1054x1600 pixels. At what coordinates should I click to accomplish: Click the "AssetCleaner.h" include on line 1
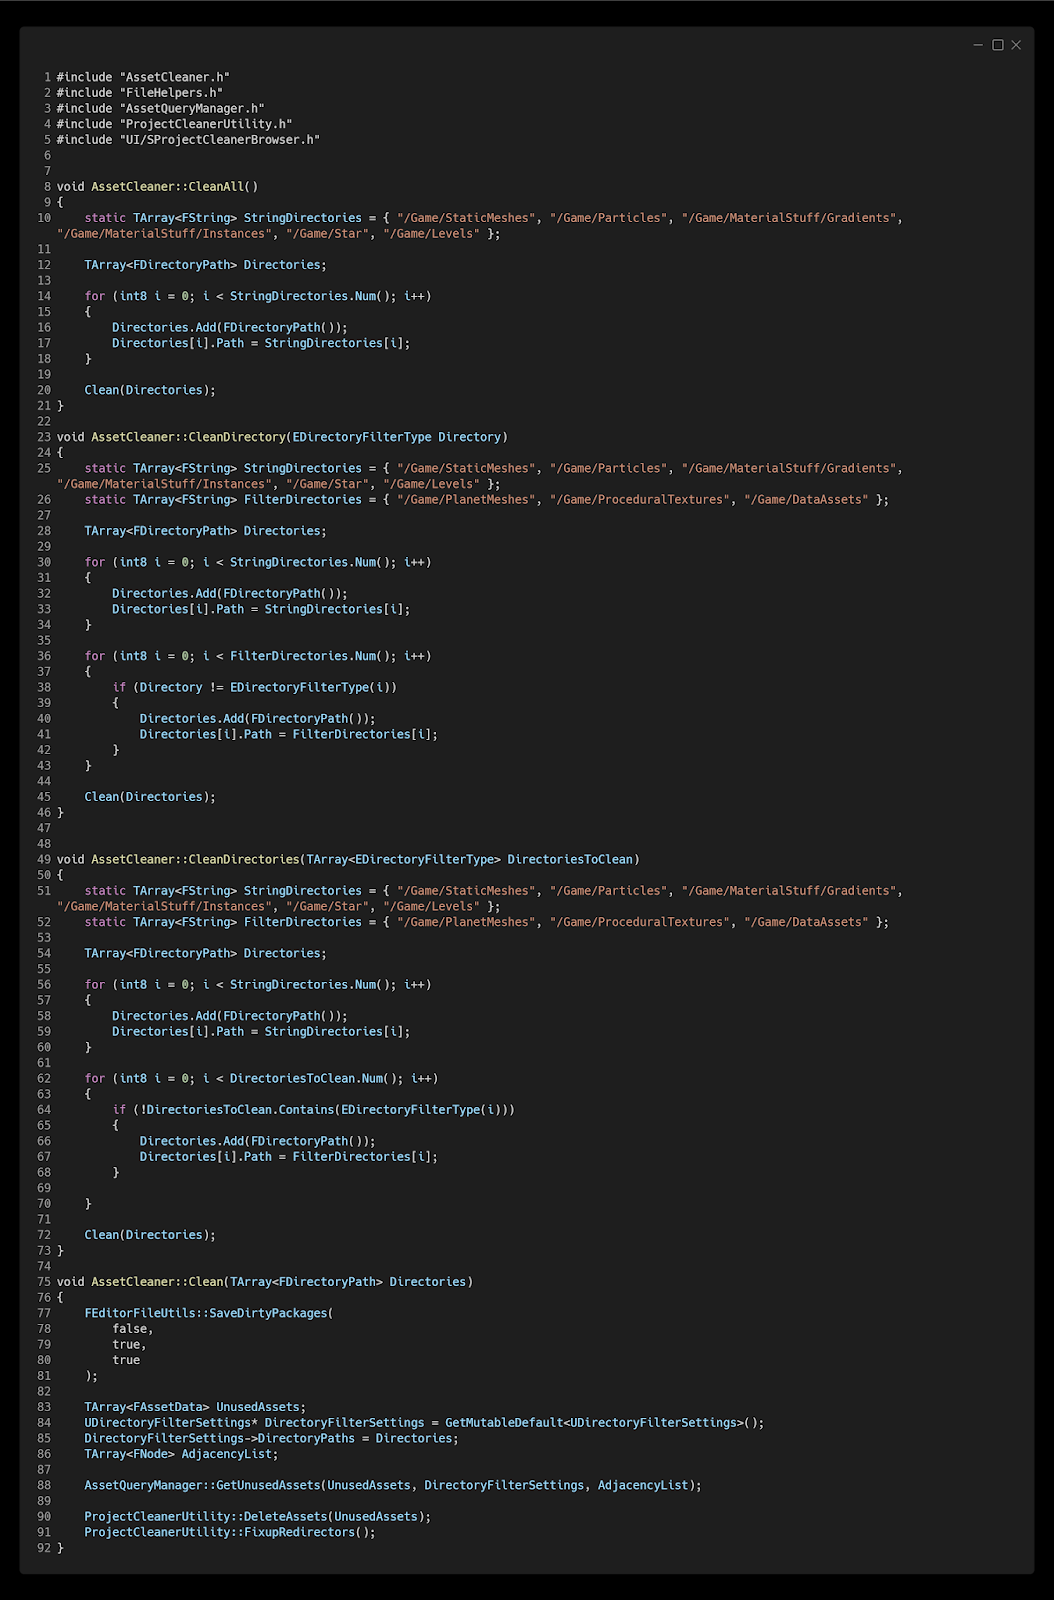click(x=175, y=77)
